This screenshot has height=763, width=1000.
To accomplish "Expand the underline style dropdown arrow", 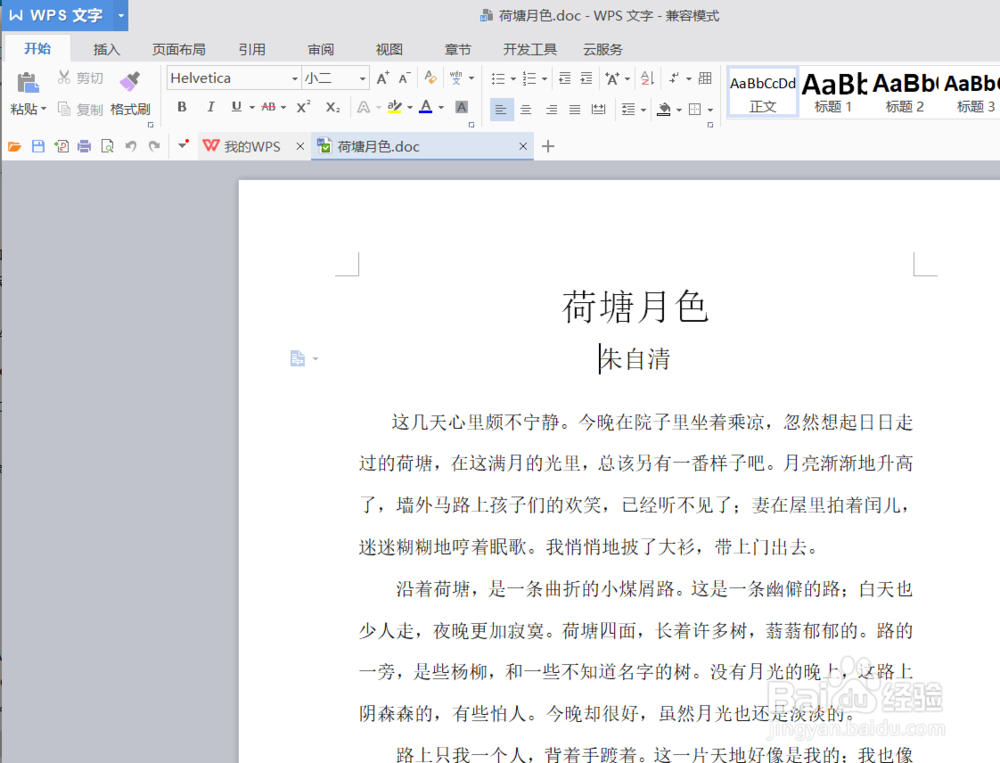I will tap(252, 108).
